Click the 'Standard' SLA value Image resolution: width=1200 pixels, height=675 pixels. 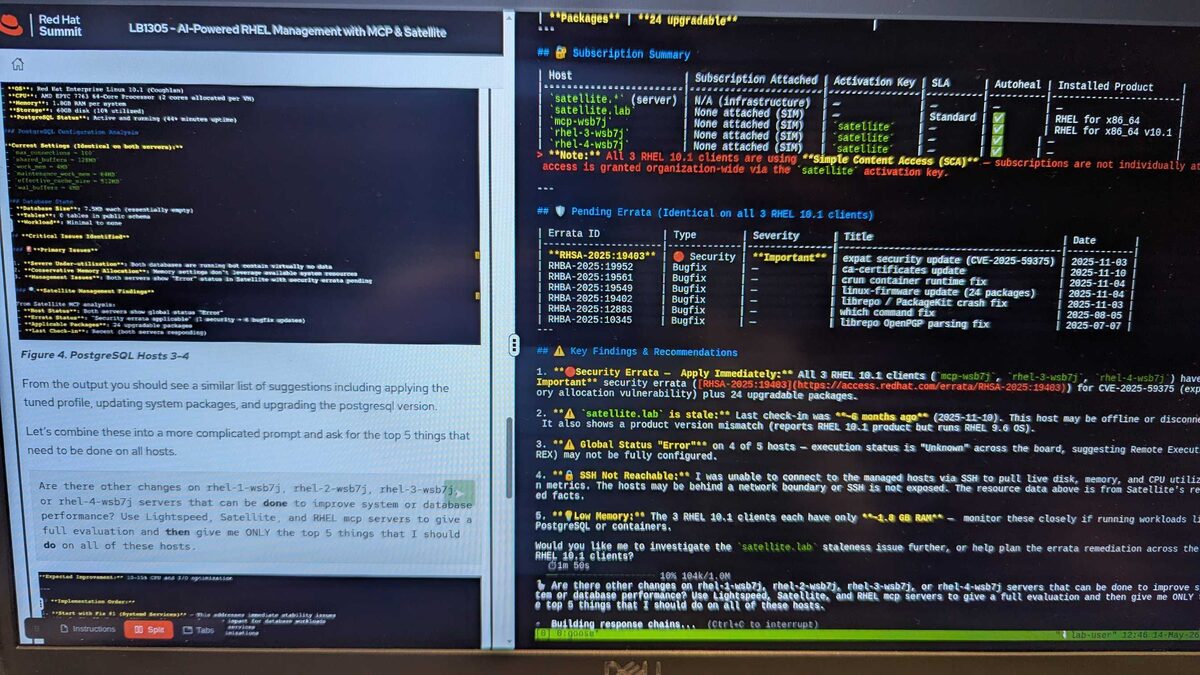952,117
